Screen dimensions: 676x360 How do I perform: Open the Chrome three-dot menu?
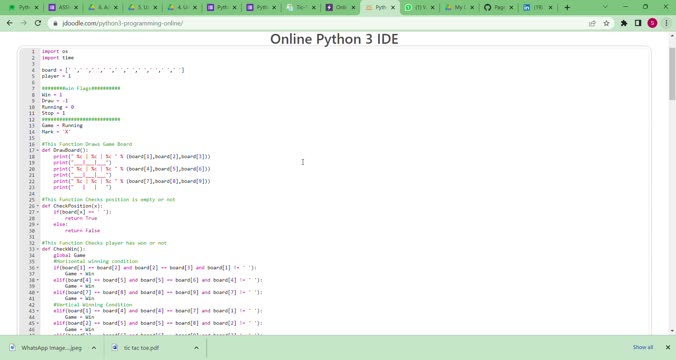667,23
